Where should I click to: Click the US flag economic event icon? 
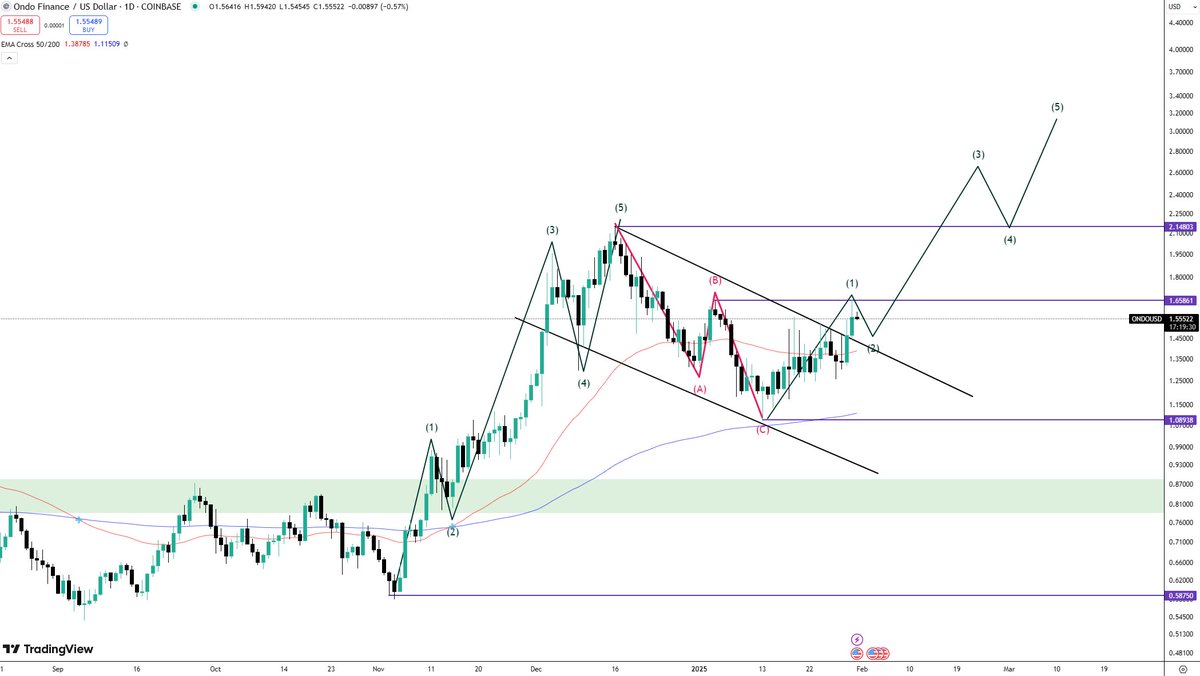pyautogui.click(x=857, y=654)
